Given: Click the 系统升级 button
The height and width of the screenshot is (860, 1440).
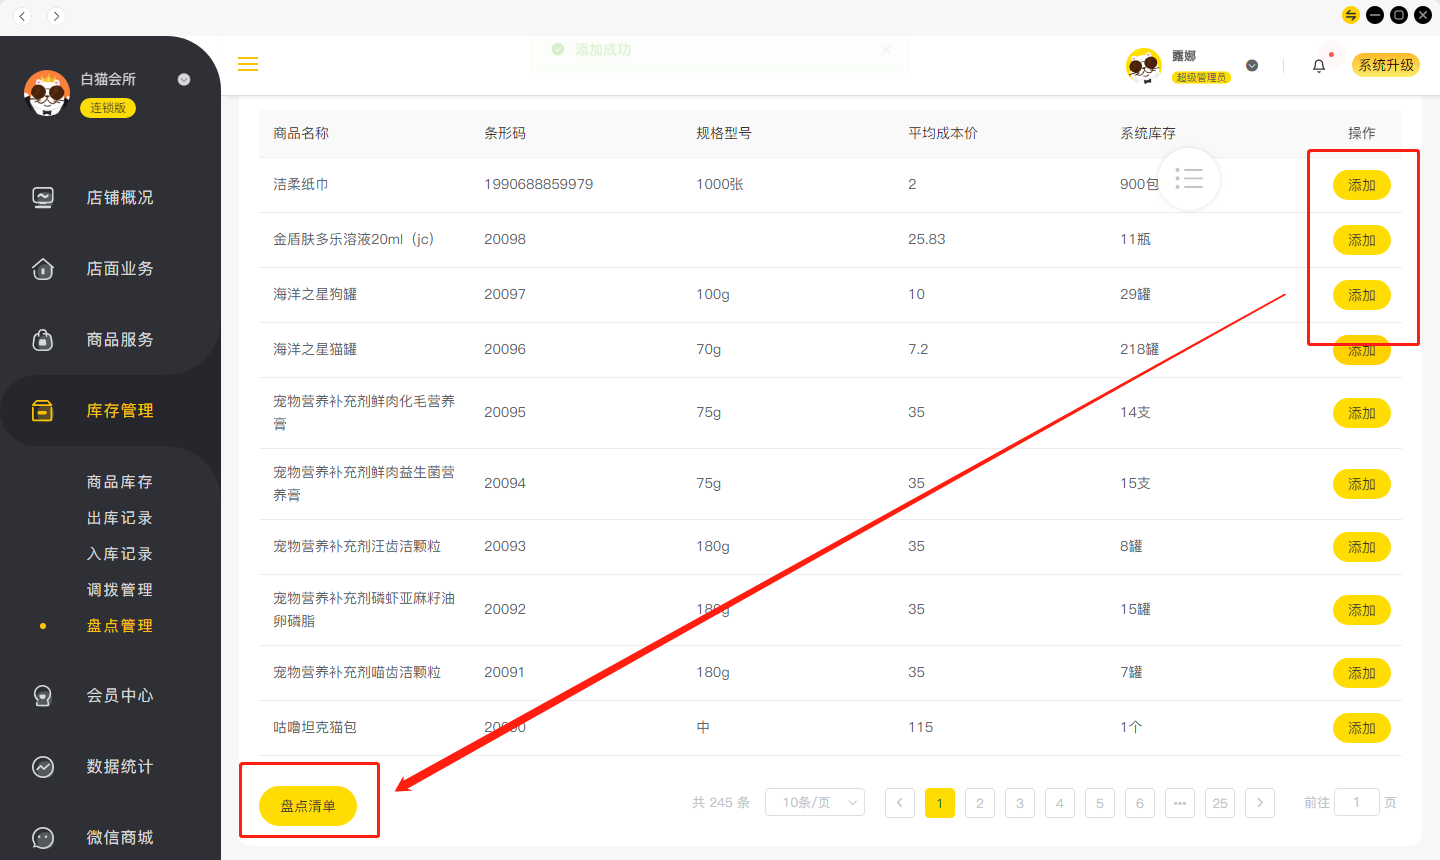Looking at the screenshot, I should (1386, 65).
